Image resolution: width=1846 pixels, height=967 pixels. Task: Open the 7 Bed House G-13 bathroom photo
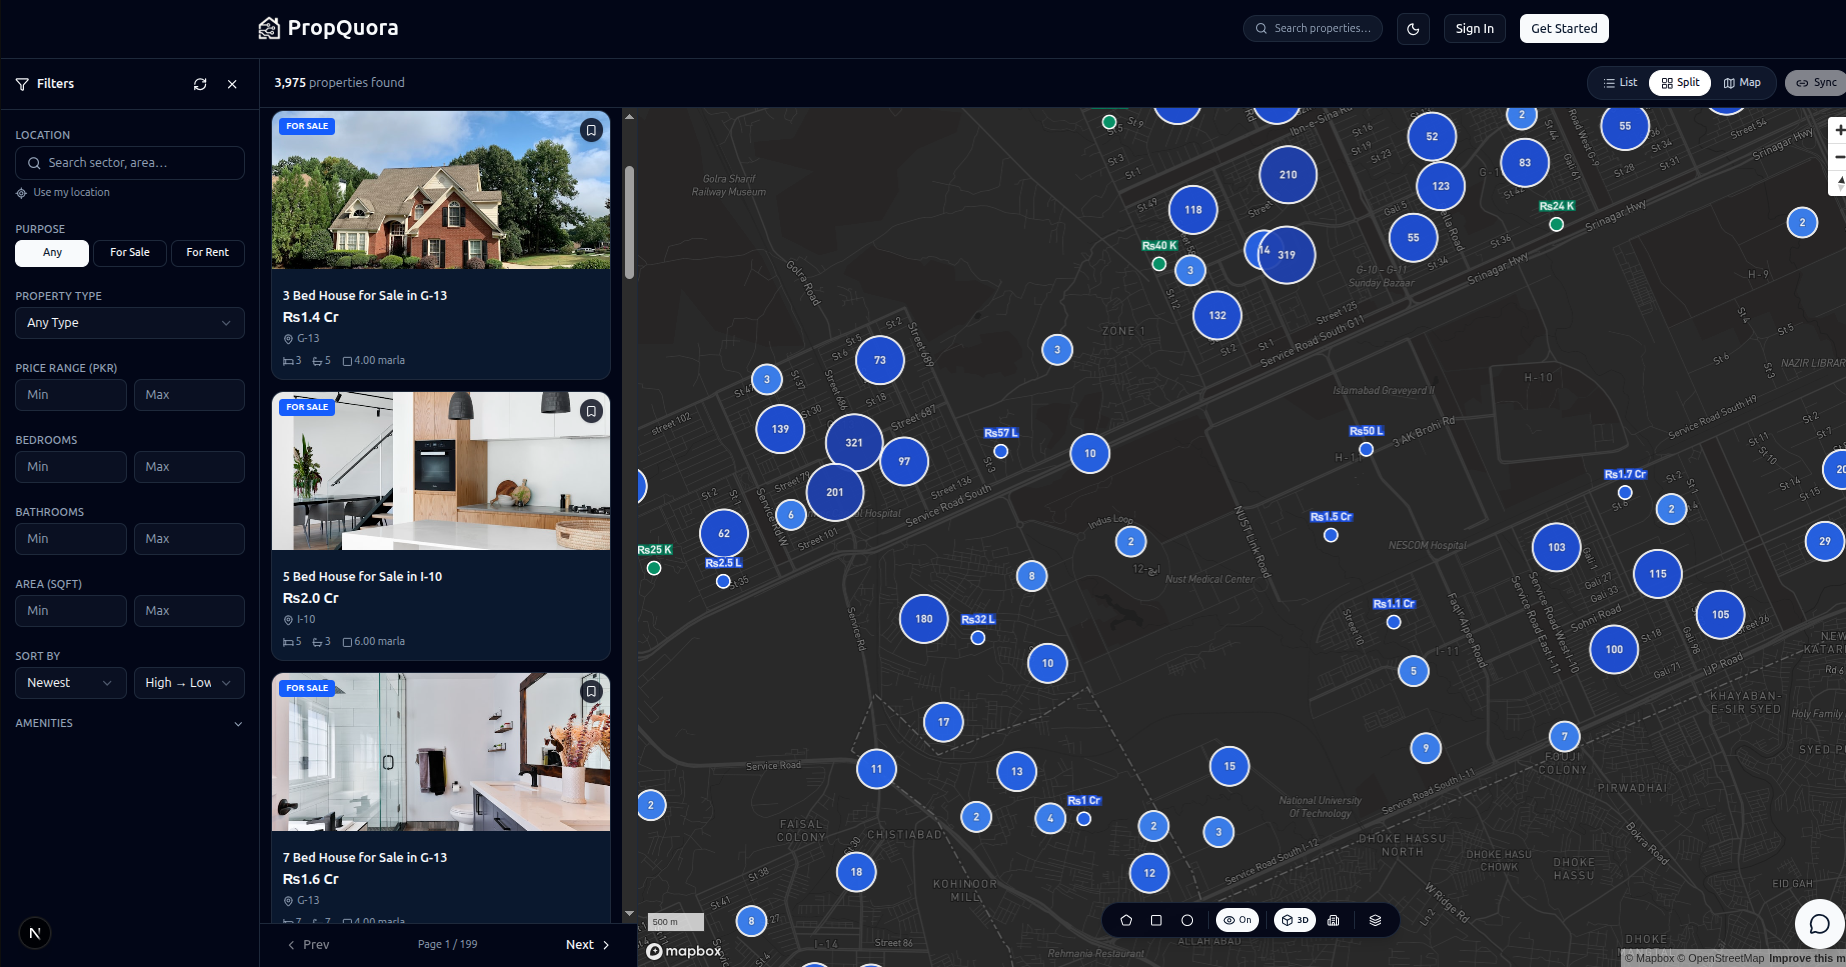pyautogui.click(x=441, y=752)
